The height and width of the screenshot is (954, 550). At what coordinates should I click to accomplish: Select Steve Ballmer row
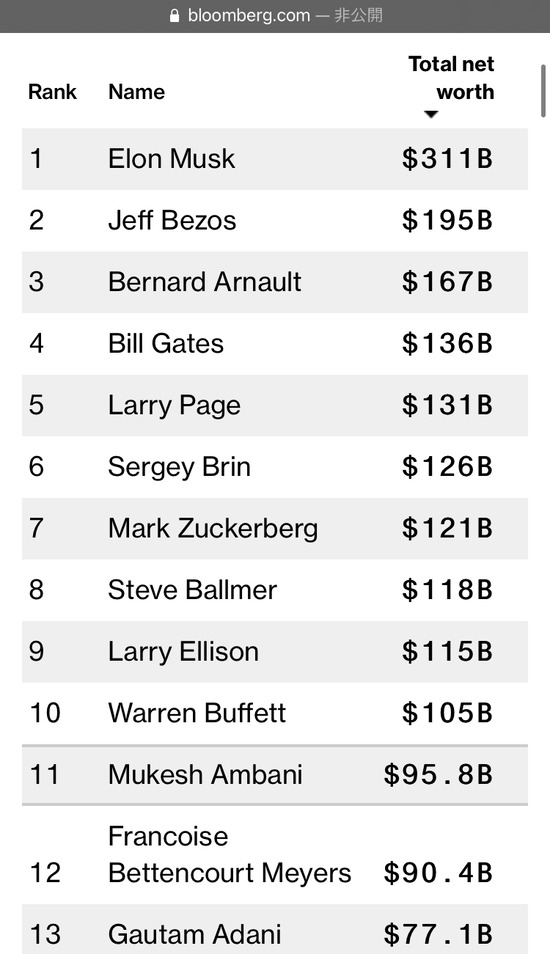click(275, 590)
